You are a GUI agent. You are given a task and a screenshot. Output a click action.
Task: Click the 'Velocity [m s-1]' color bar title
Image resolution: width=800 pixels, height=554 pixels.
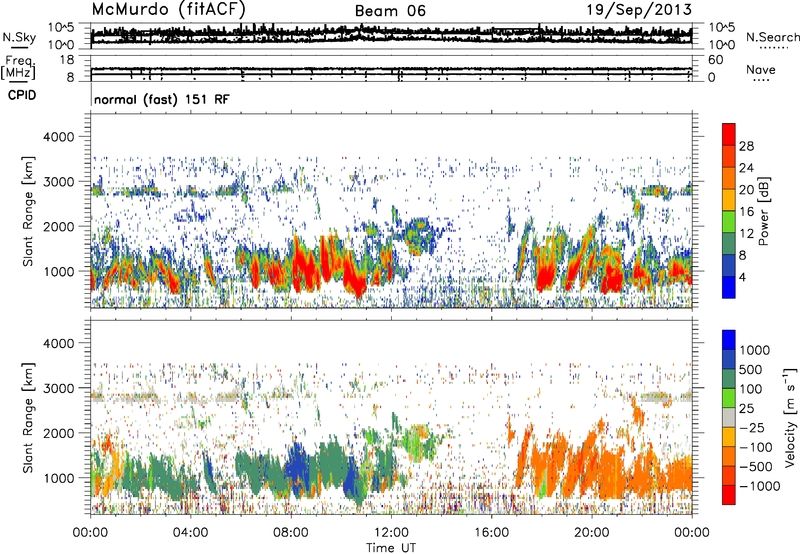point(790,417)
